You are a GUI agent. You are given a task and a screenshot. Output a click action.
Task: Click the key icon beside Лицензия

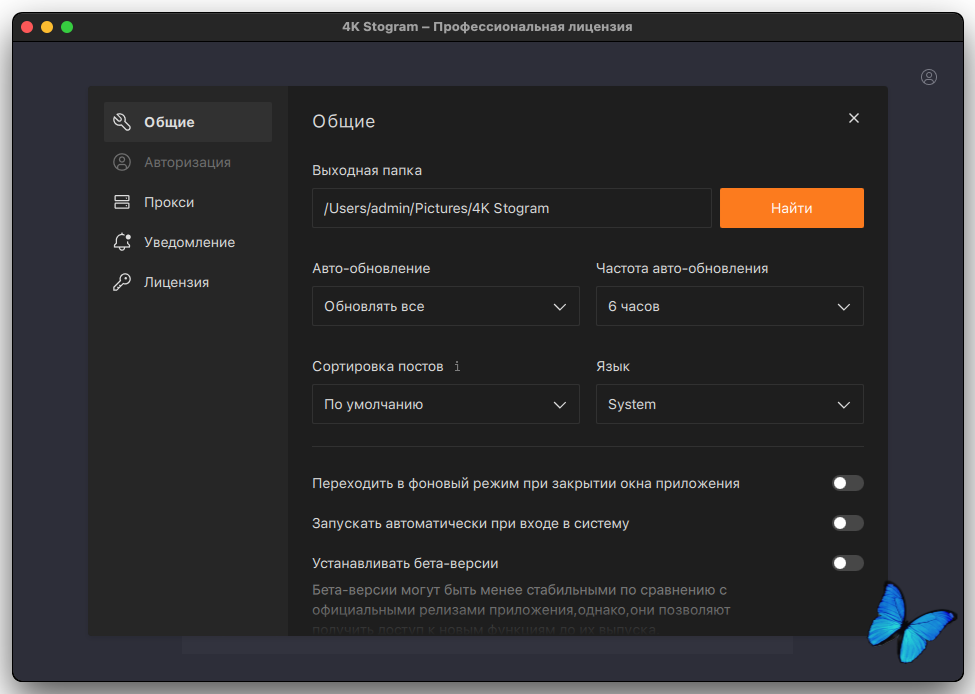122,282
